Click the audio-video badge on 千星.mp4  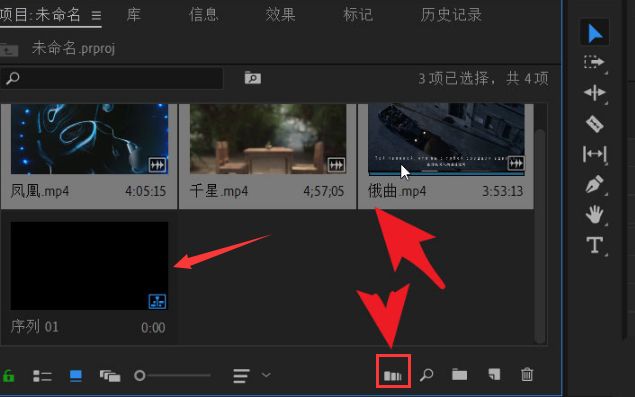pyautogui.click(x=336, y=165)
